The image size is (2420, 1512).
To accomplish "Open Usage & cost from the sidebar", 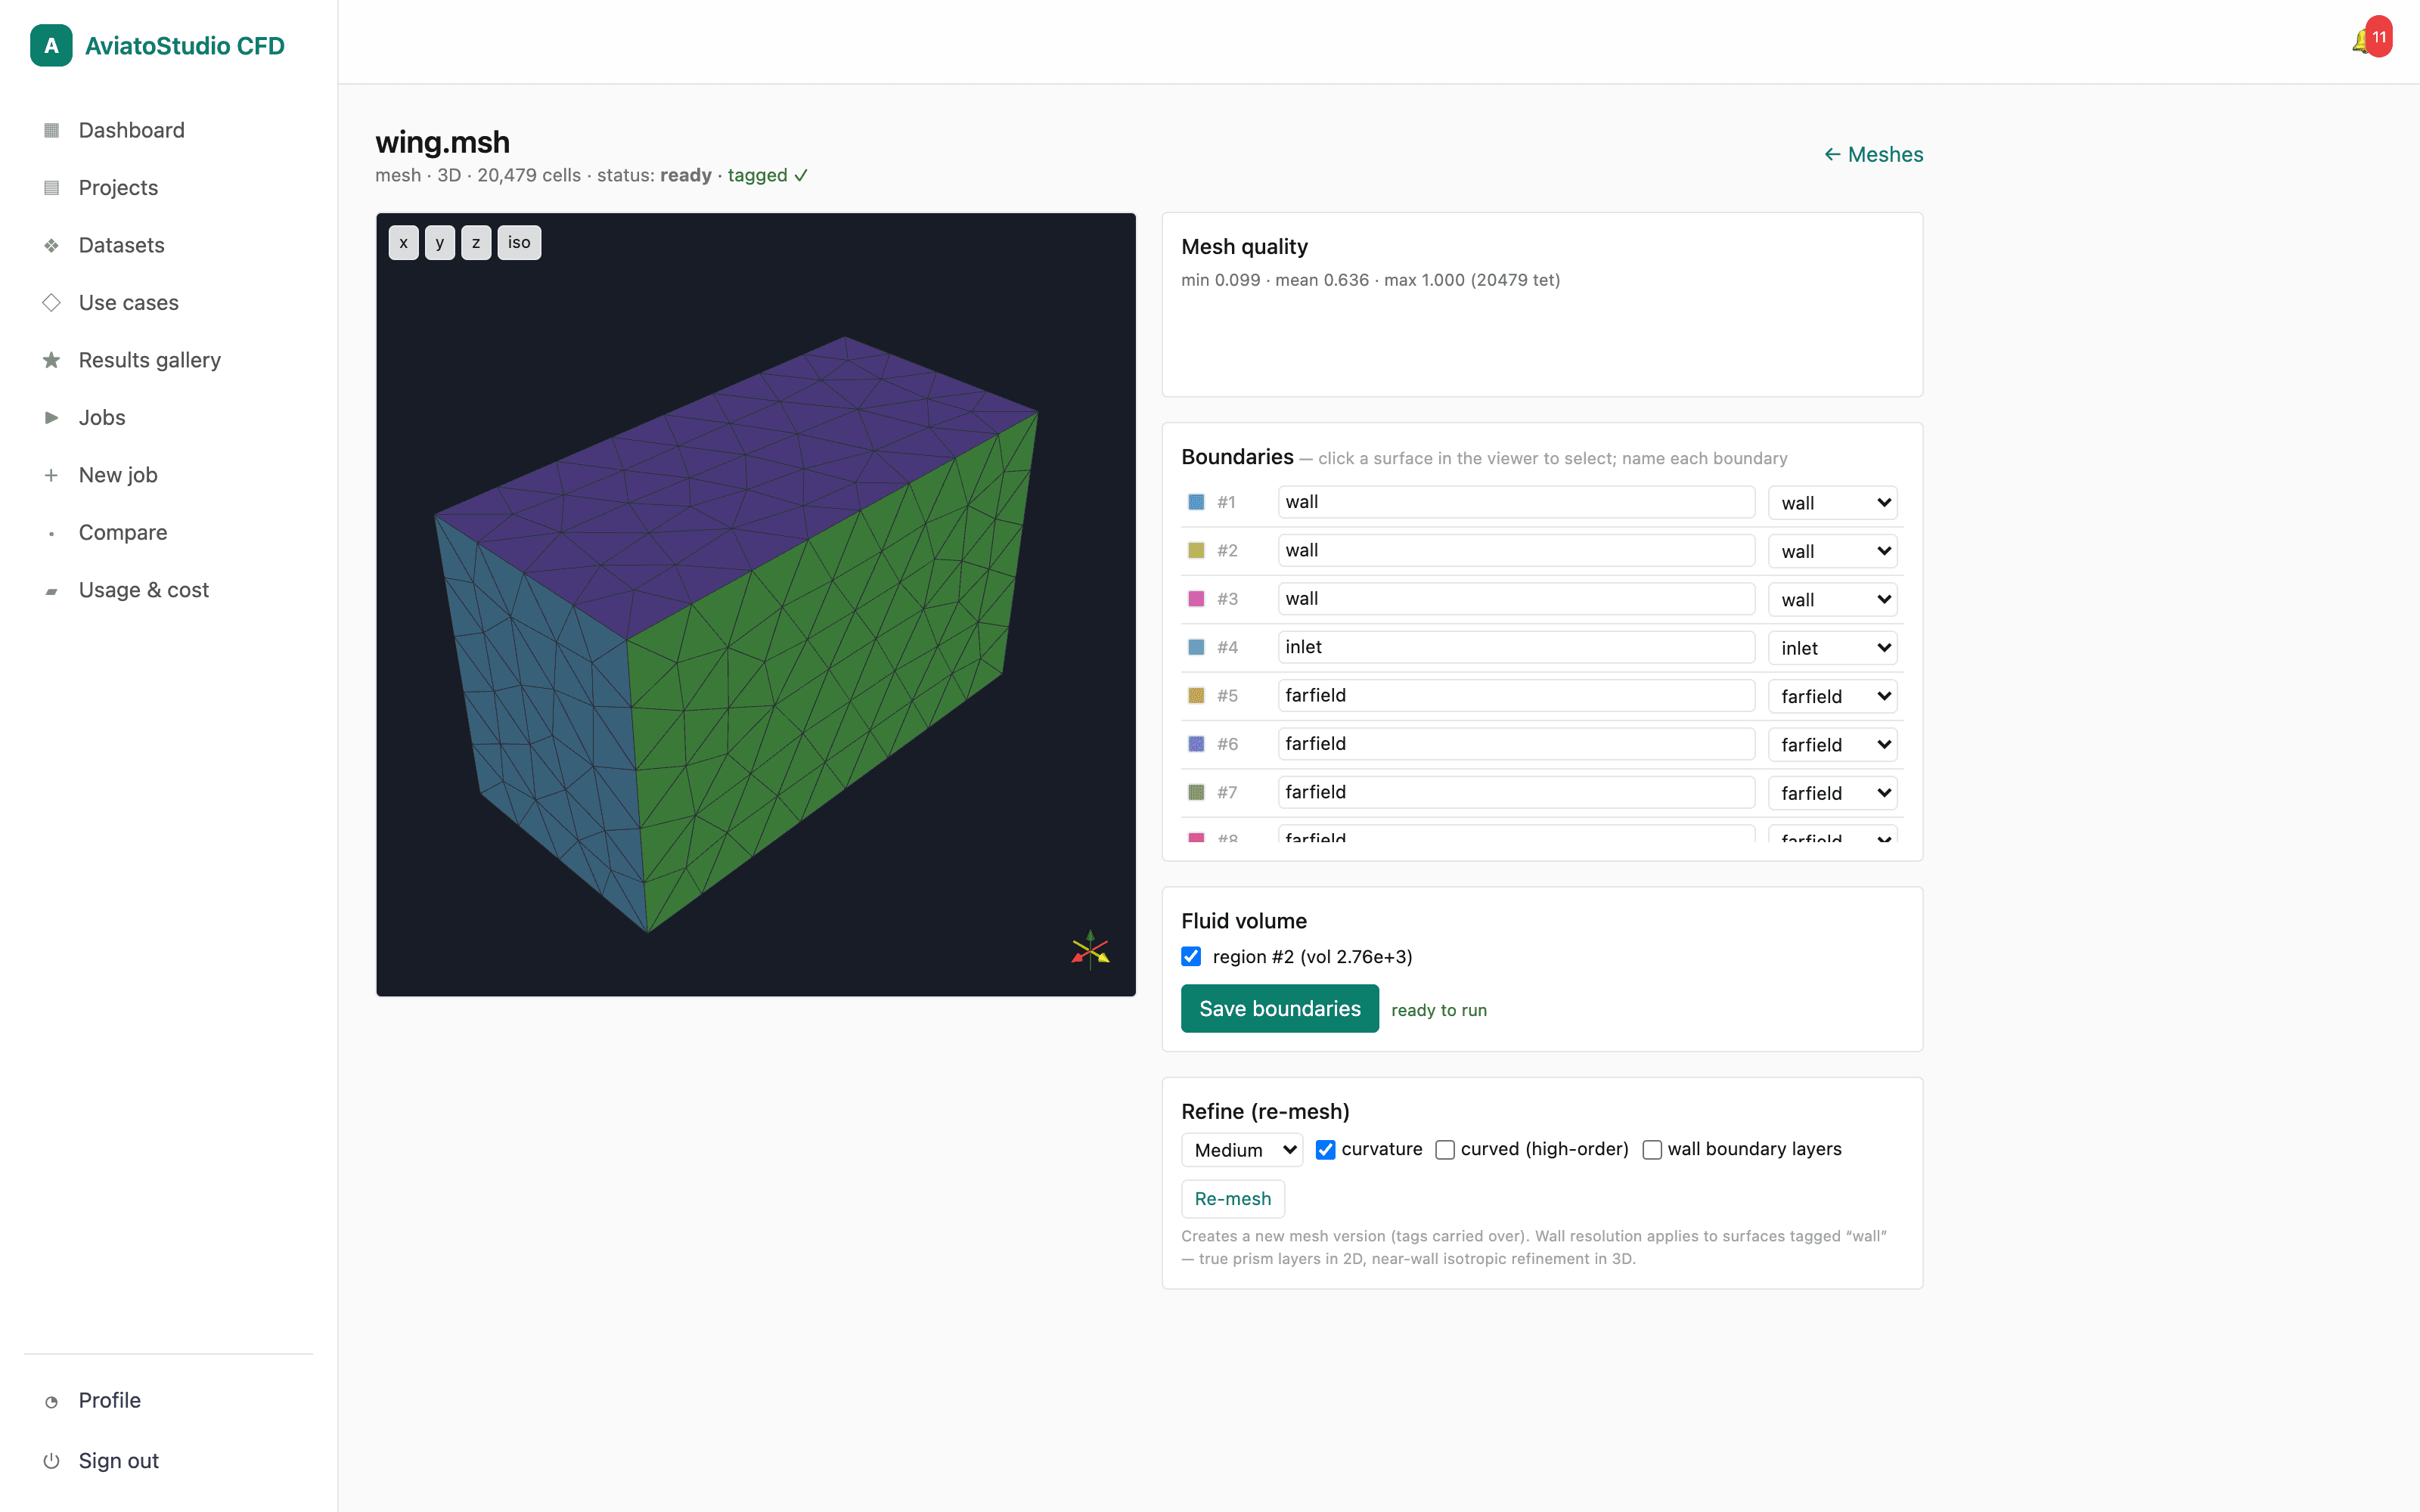I will pyautogui.click(x=144, y=591).
